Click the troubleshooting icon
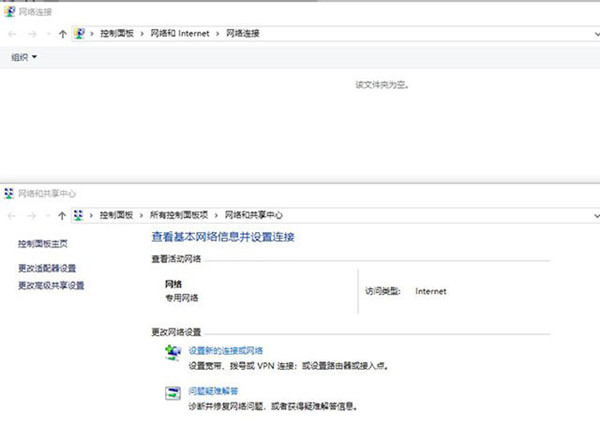600x439 pixels. click(173, 393)
